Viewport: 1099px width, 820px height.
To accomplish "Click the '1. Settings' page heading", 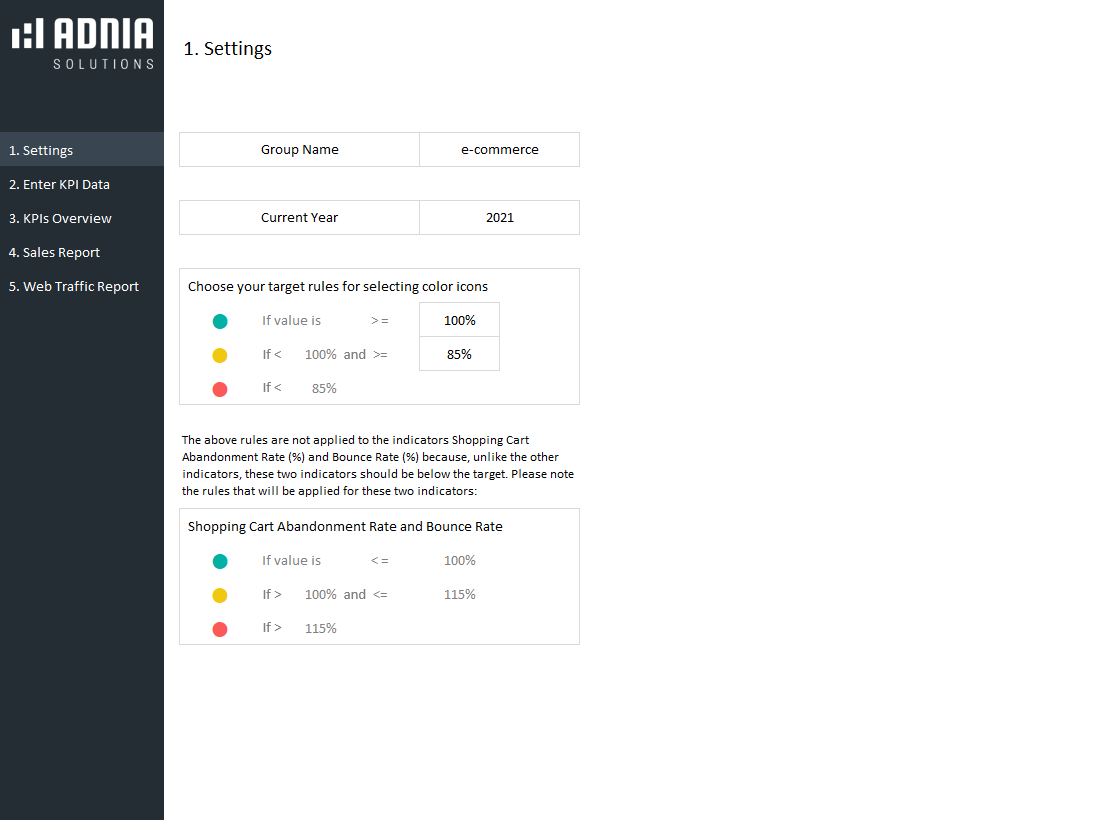I will click(228, 48).
